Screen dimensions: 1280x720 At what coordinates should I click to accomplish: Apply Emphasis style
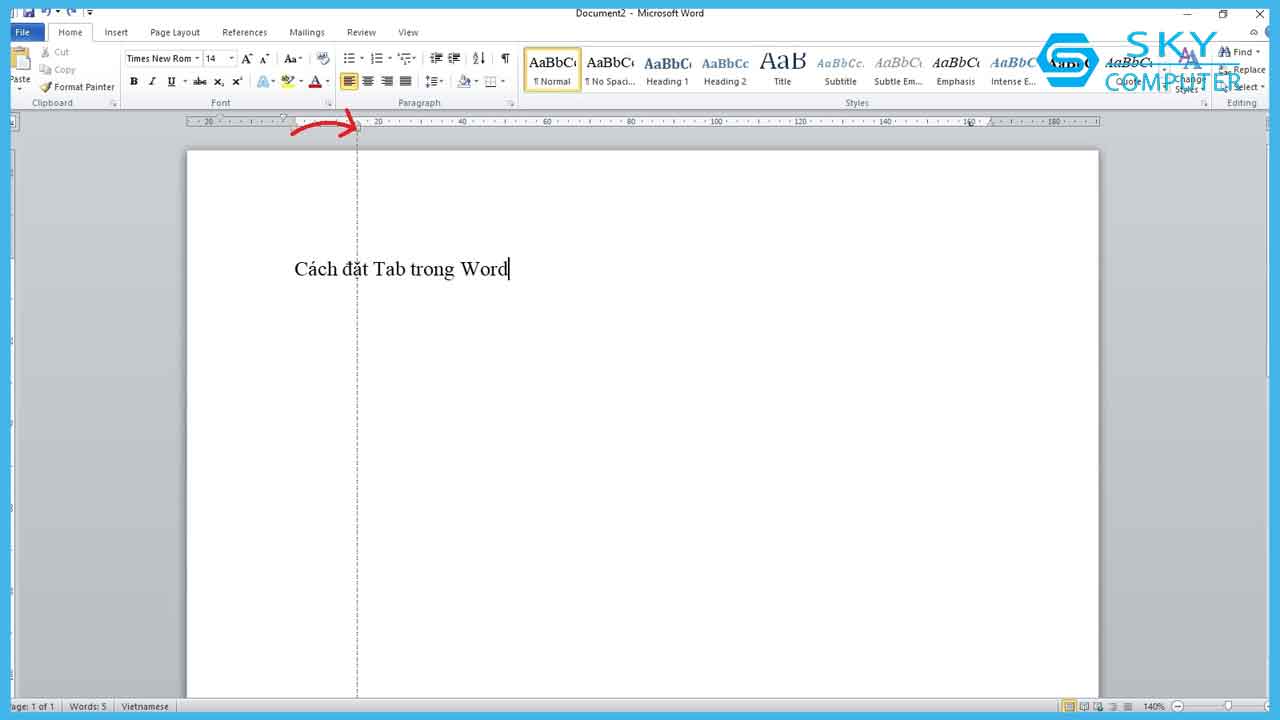[x=956, y=70]
